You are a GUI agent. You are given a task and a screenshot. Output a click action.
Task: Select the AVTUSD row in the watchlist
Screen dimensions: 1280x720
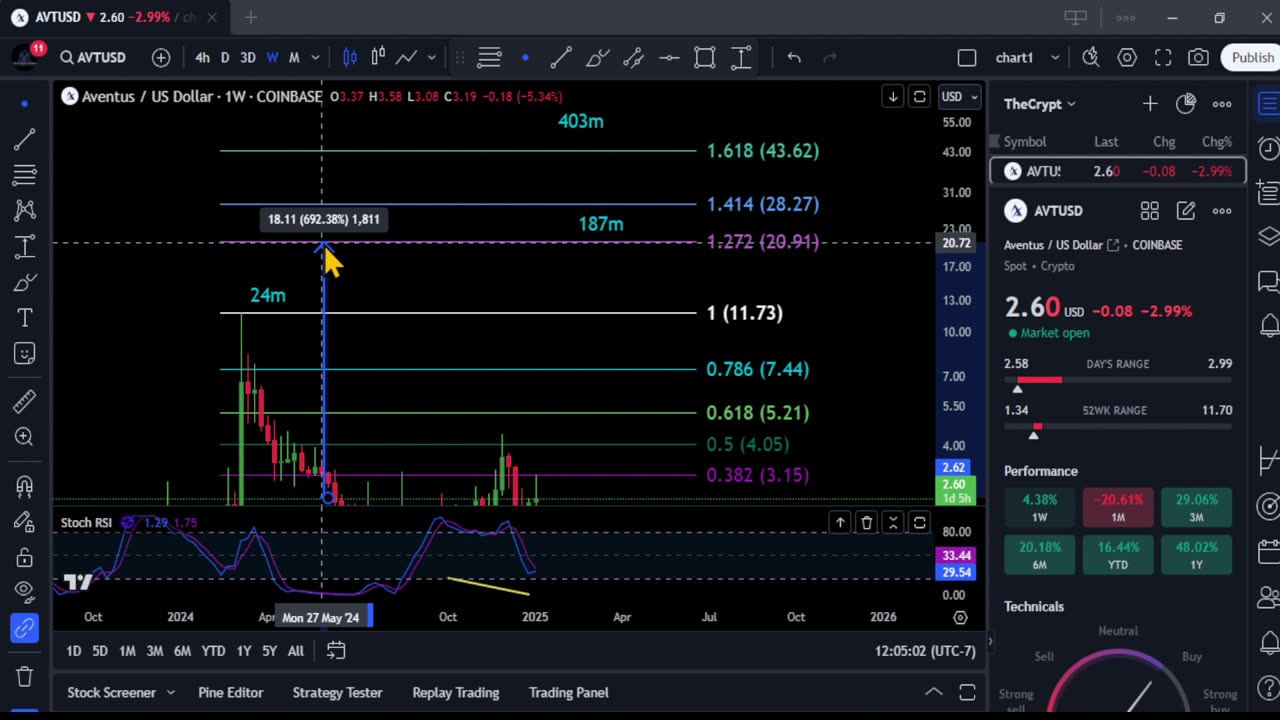(x=1118, y=171)
